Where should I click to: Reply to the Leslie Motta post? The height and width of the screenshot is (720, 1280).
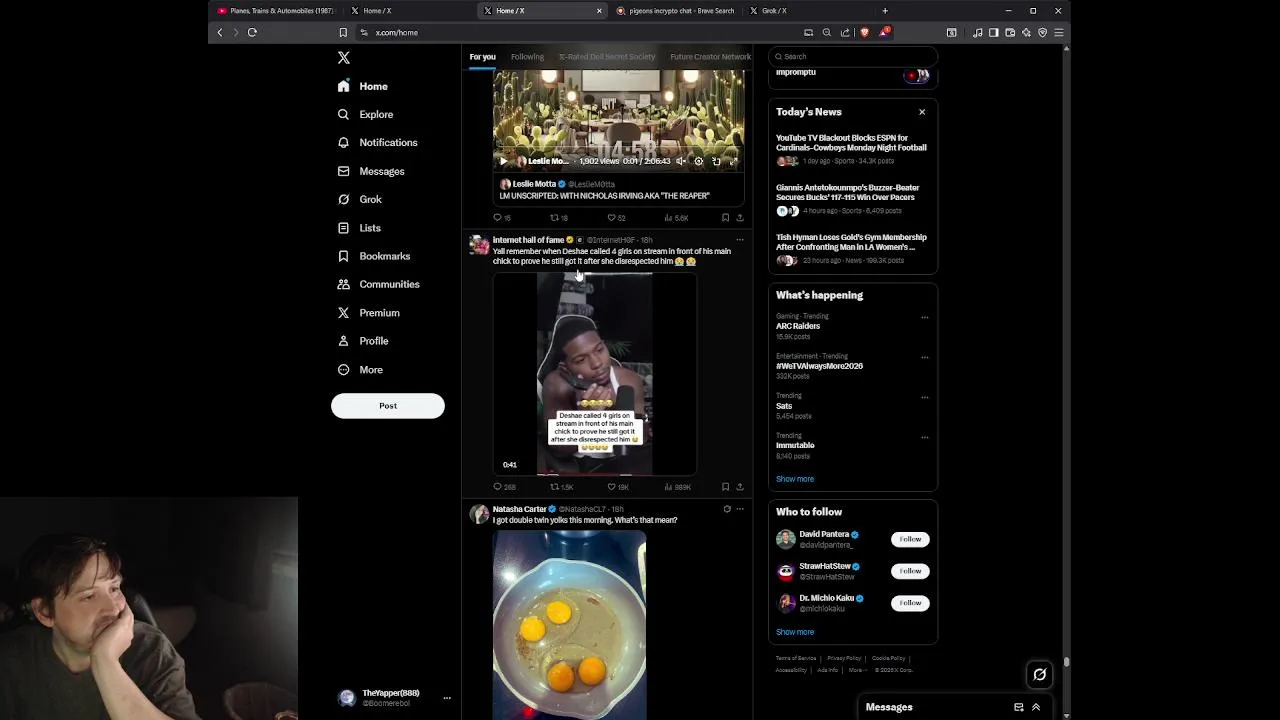[x=502, y=218]
